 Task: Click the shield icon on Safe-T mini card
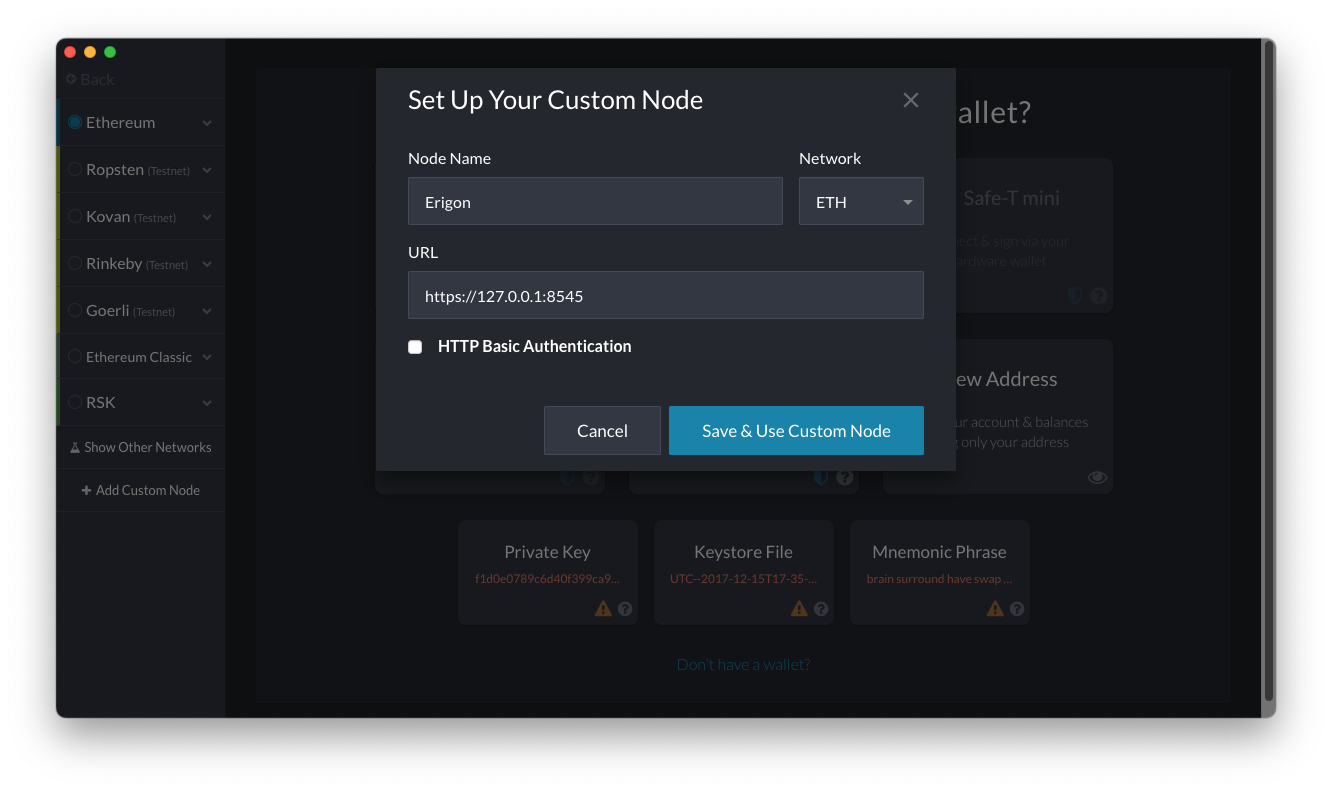(1076, 296)
